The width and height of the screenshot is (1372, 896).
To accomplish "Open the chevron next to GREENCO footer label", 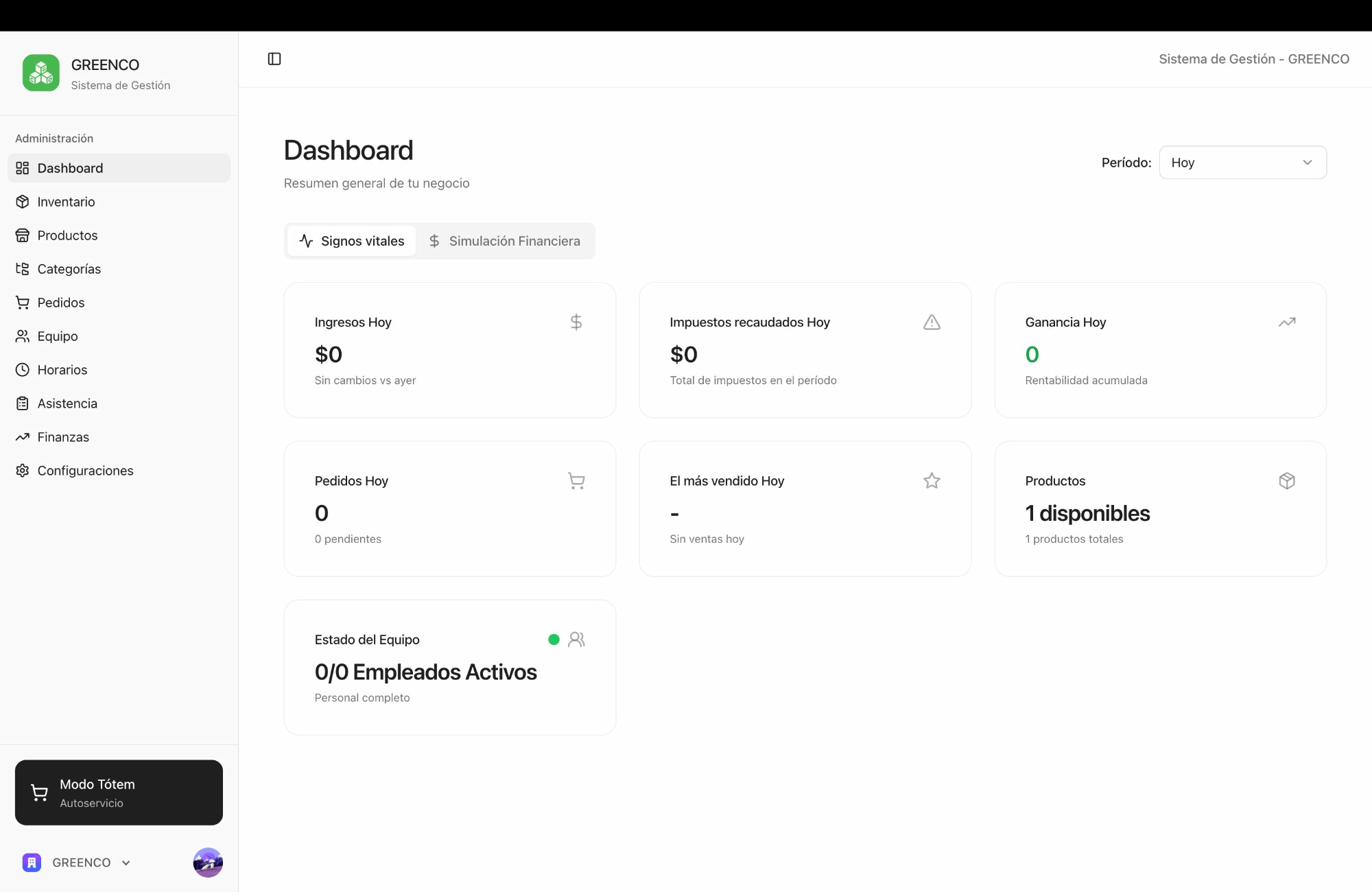I will tap(126, 862).
